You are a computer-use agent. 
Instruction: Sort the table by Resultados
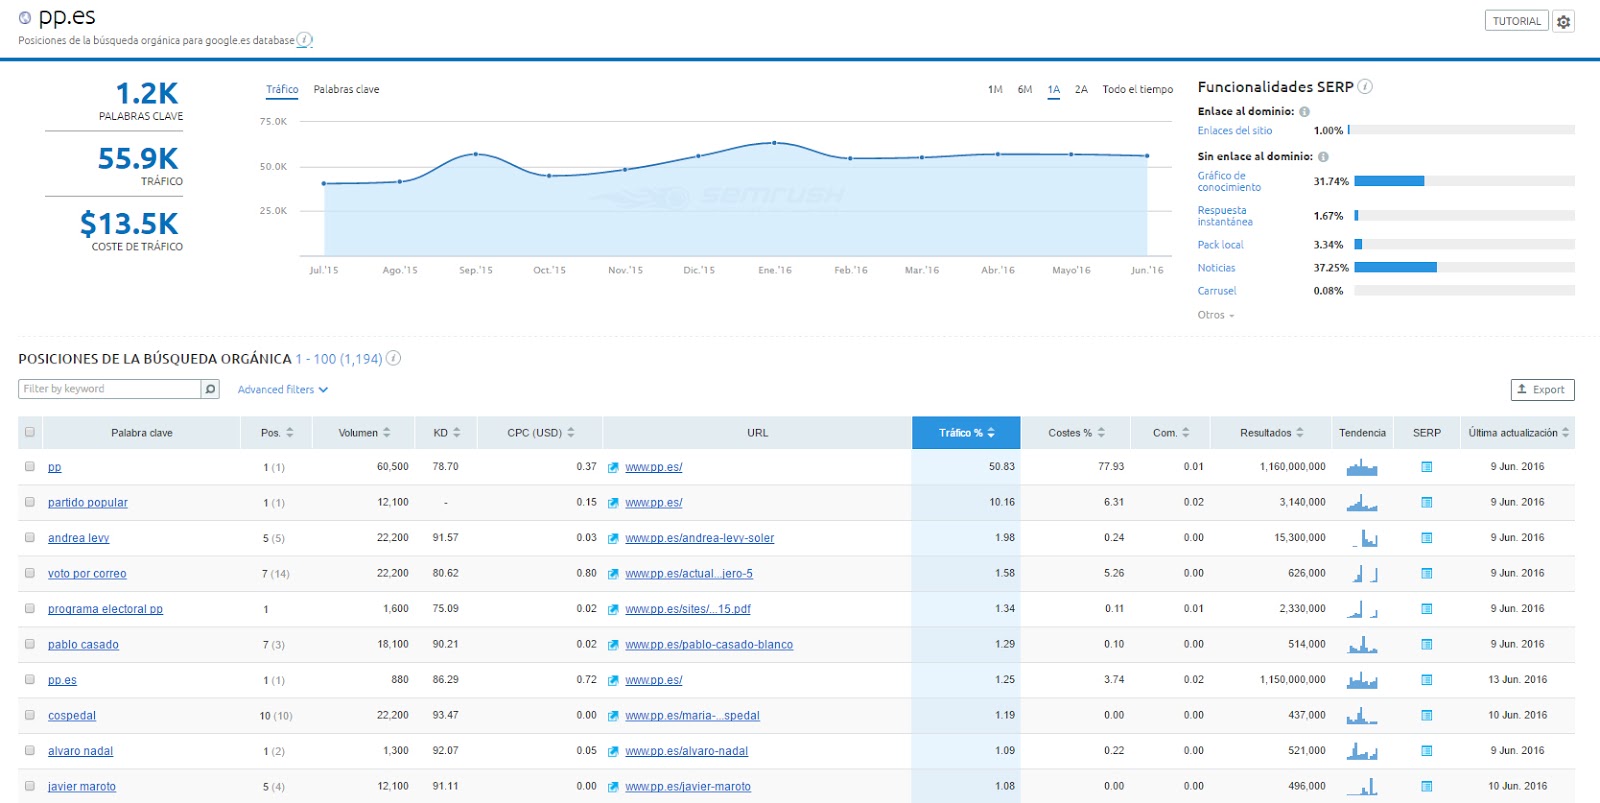[1271, 433]
